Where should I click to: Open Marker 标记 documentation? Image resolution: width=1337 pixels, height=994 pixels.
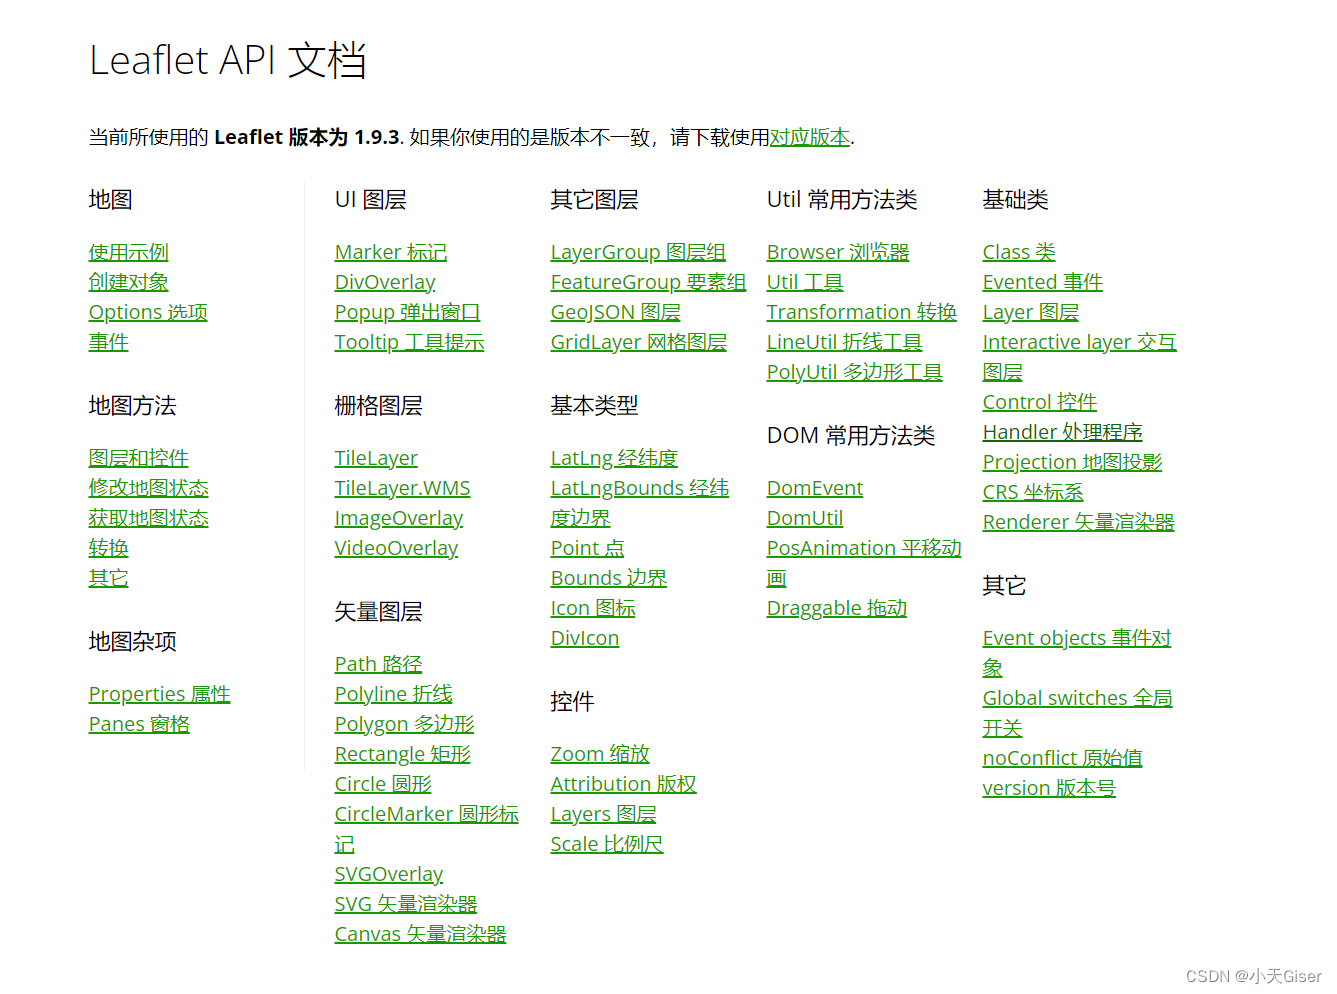click(391, 252)
